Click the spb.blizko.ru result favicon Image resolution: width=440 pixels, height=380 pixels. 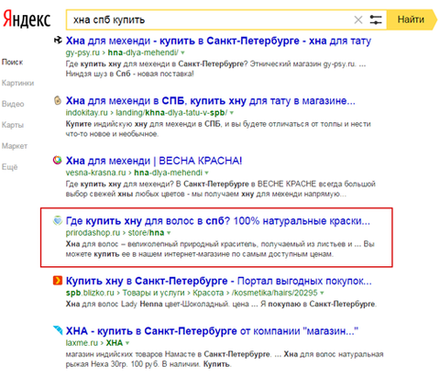pos(58,281)
